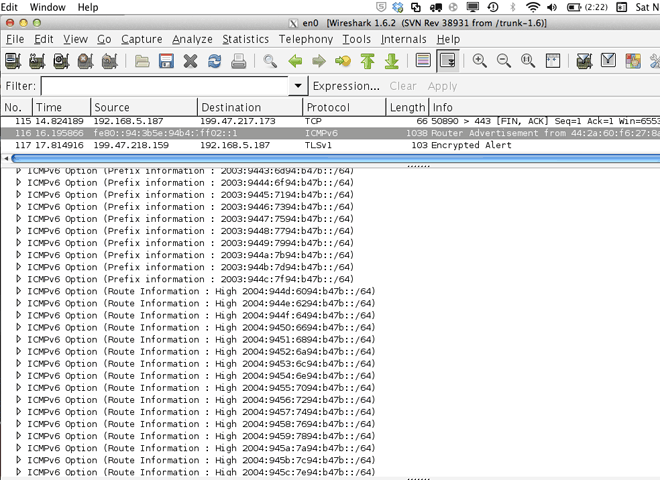
Task: Zoom out packet text icon
Action: 503,61
